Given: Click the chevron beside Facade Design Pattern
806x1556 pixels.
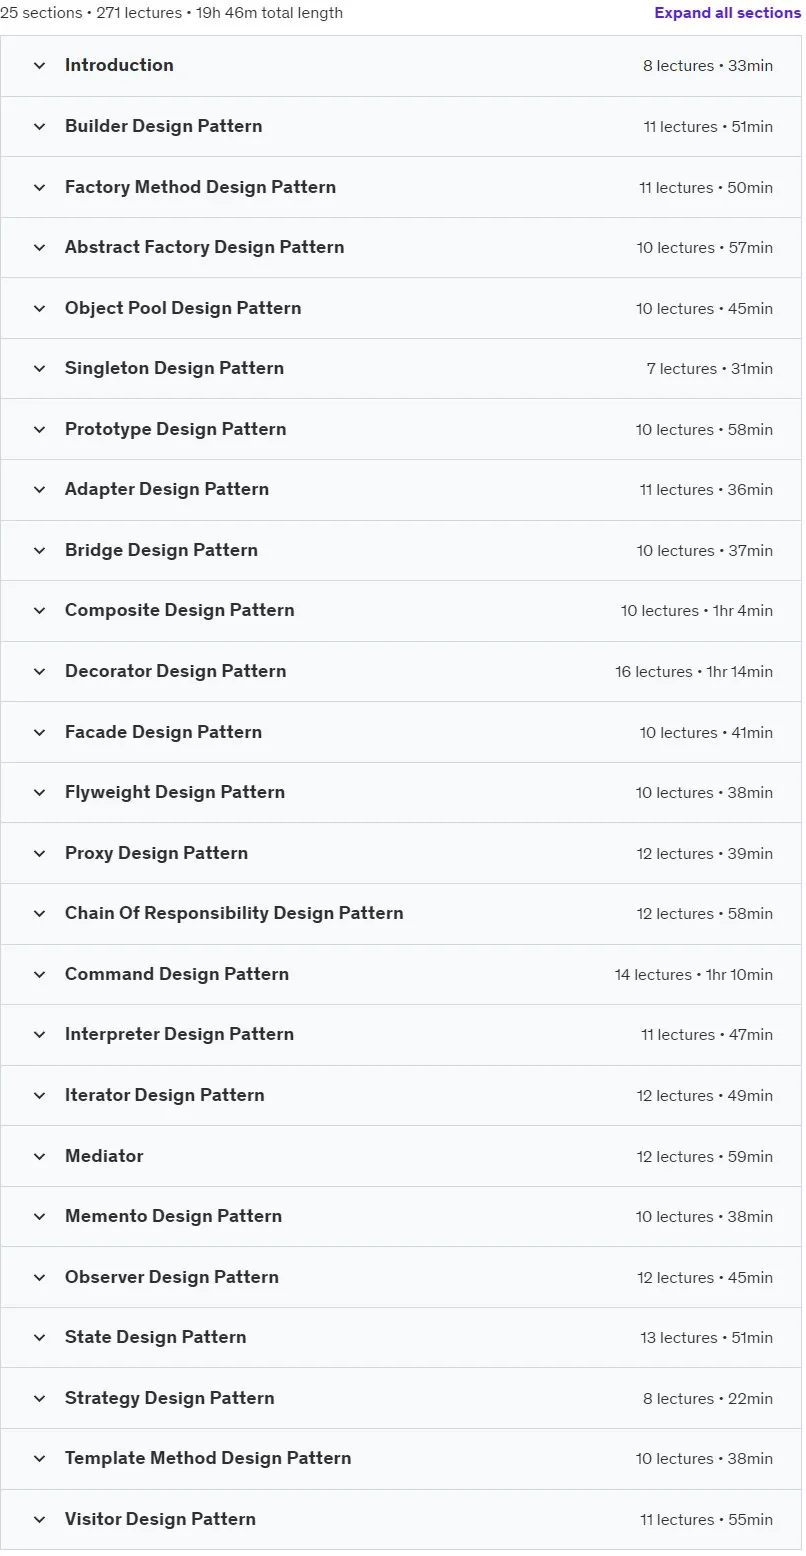Looking at the screenshot, I should (x=40, y=732).
